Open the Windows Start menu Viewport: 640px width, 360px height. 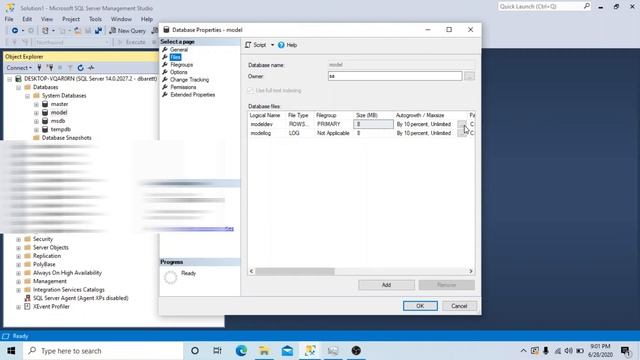click(11, 351)
